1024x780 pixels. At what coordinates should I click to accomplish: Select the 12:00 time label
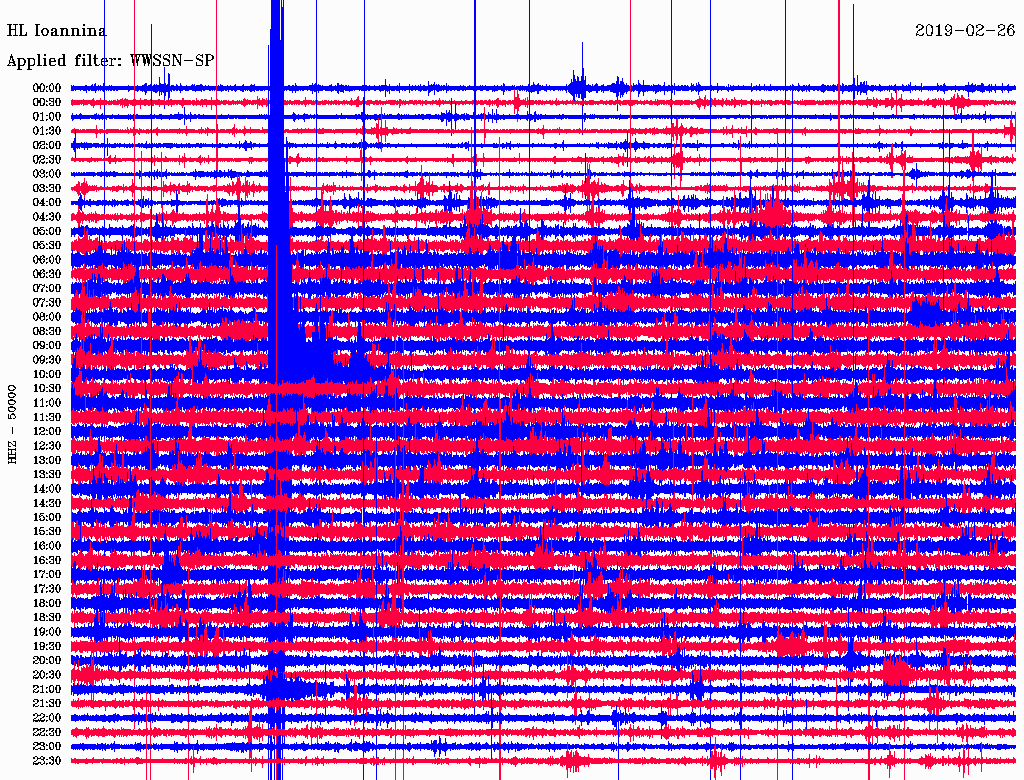[x=47, y=431]
